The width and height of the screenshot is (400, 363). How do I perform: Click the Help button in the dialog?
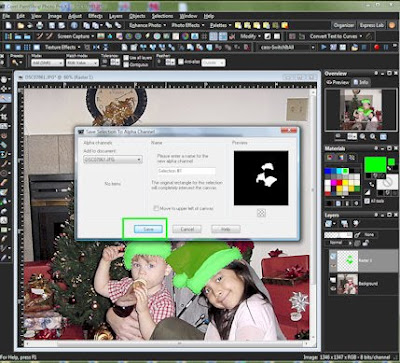click(x=226, y=229)
